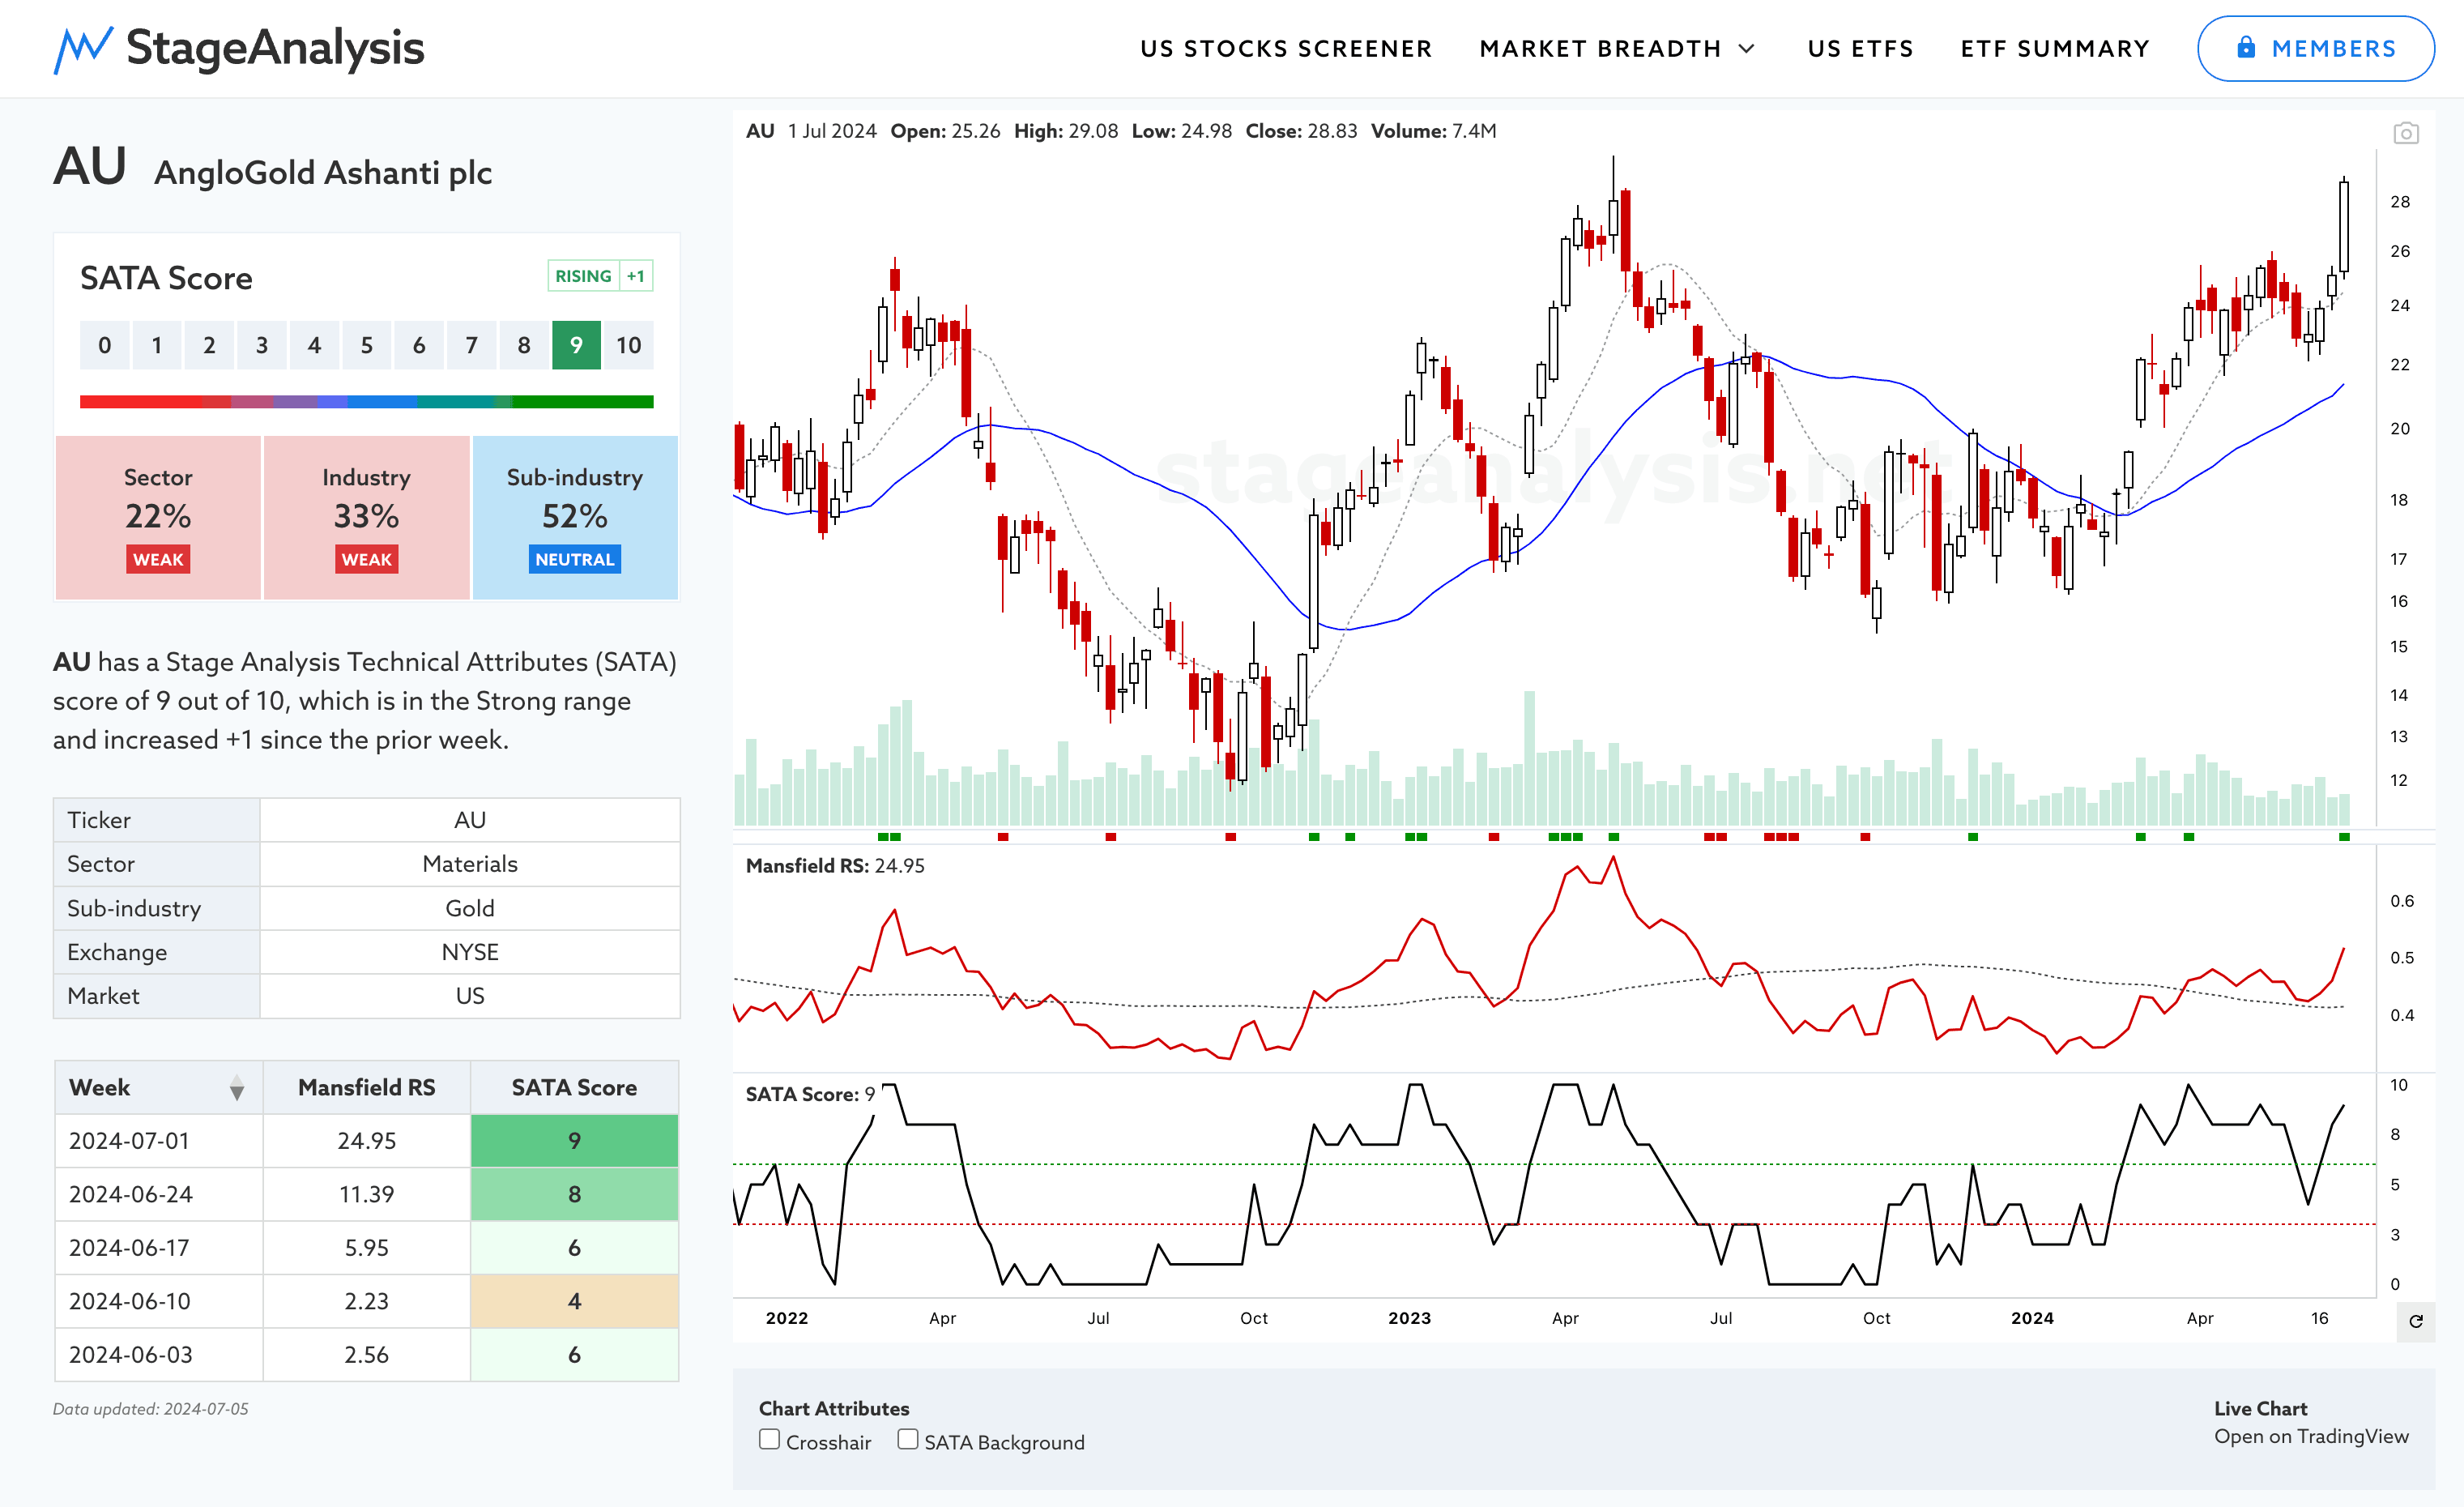Open the ETF Summary page

click(2054, 49)
